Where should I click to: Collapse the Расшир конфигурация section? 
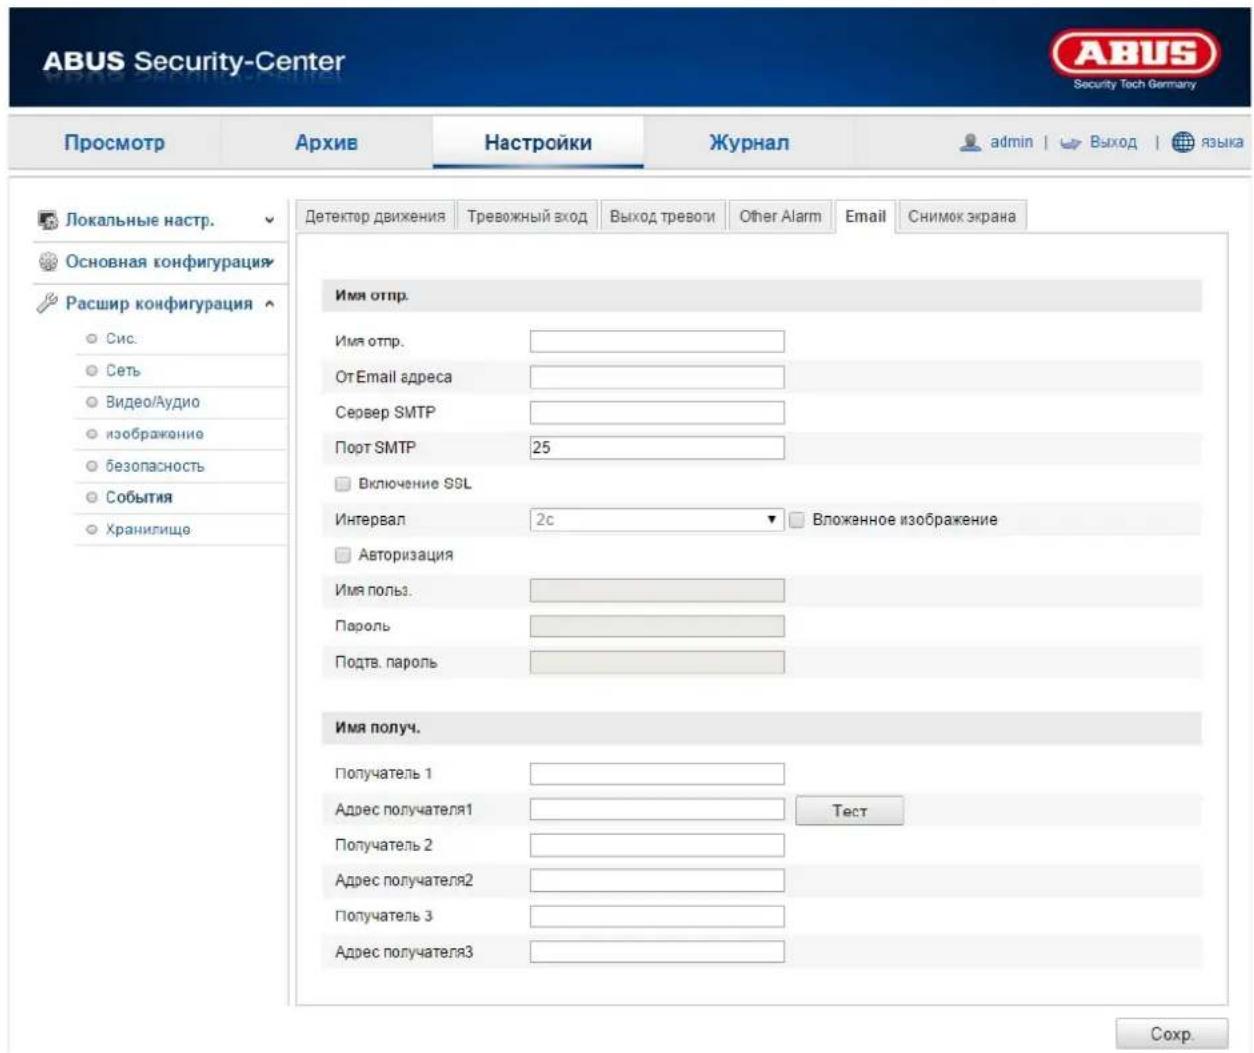coord(269,304)
